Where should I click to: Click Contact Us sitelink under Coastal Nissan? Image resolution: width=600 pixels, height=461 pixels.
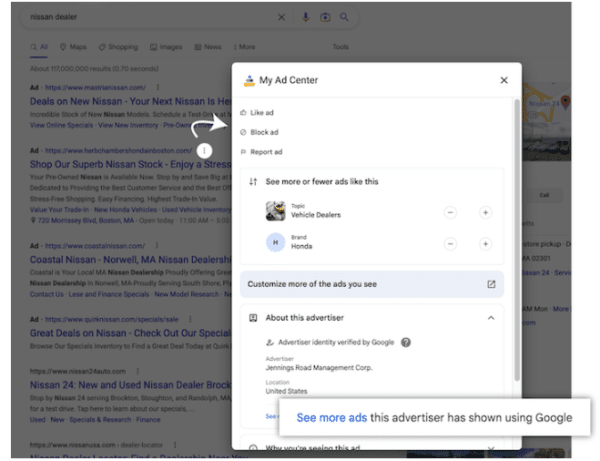tap(47, 294)
